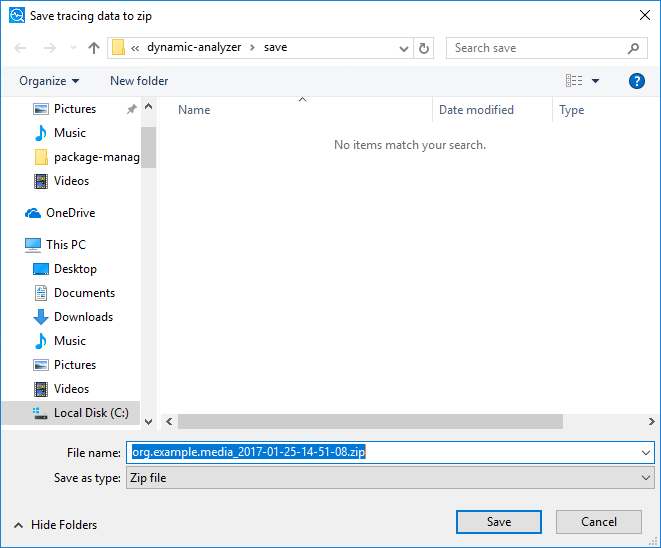
Task: Open the view options dropdown arrow
Action: pos(596,81)
